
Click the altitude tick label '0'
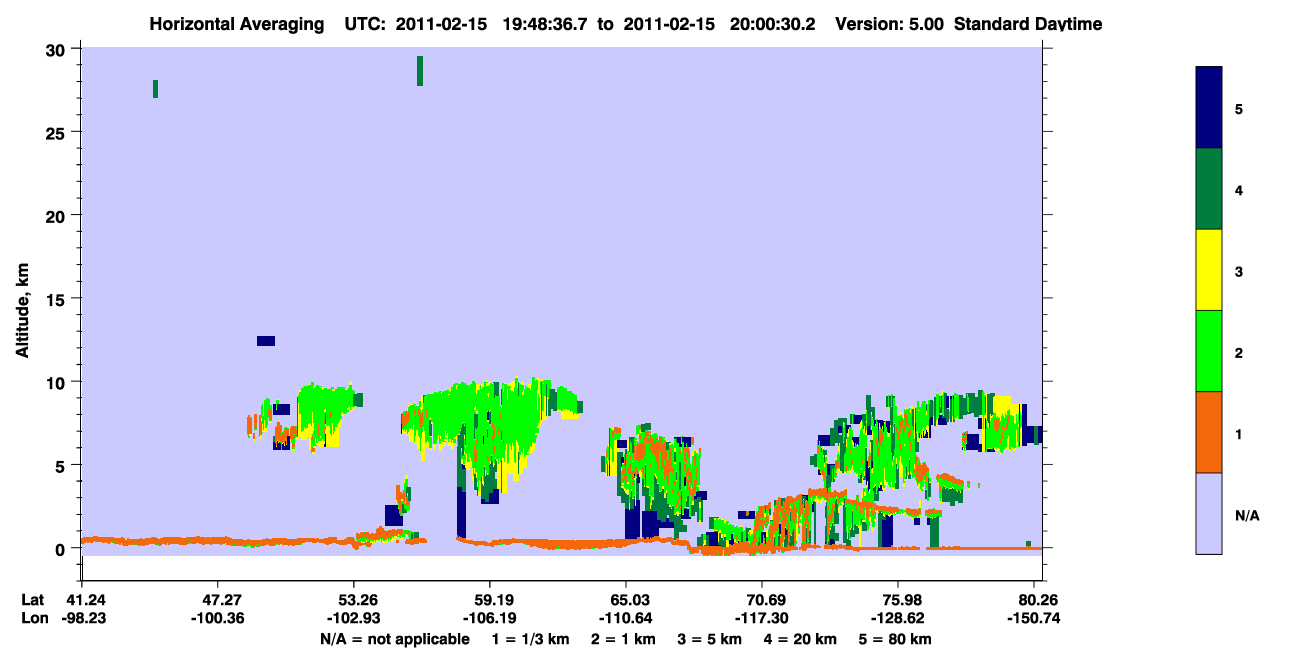point(62,549)
